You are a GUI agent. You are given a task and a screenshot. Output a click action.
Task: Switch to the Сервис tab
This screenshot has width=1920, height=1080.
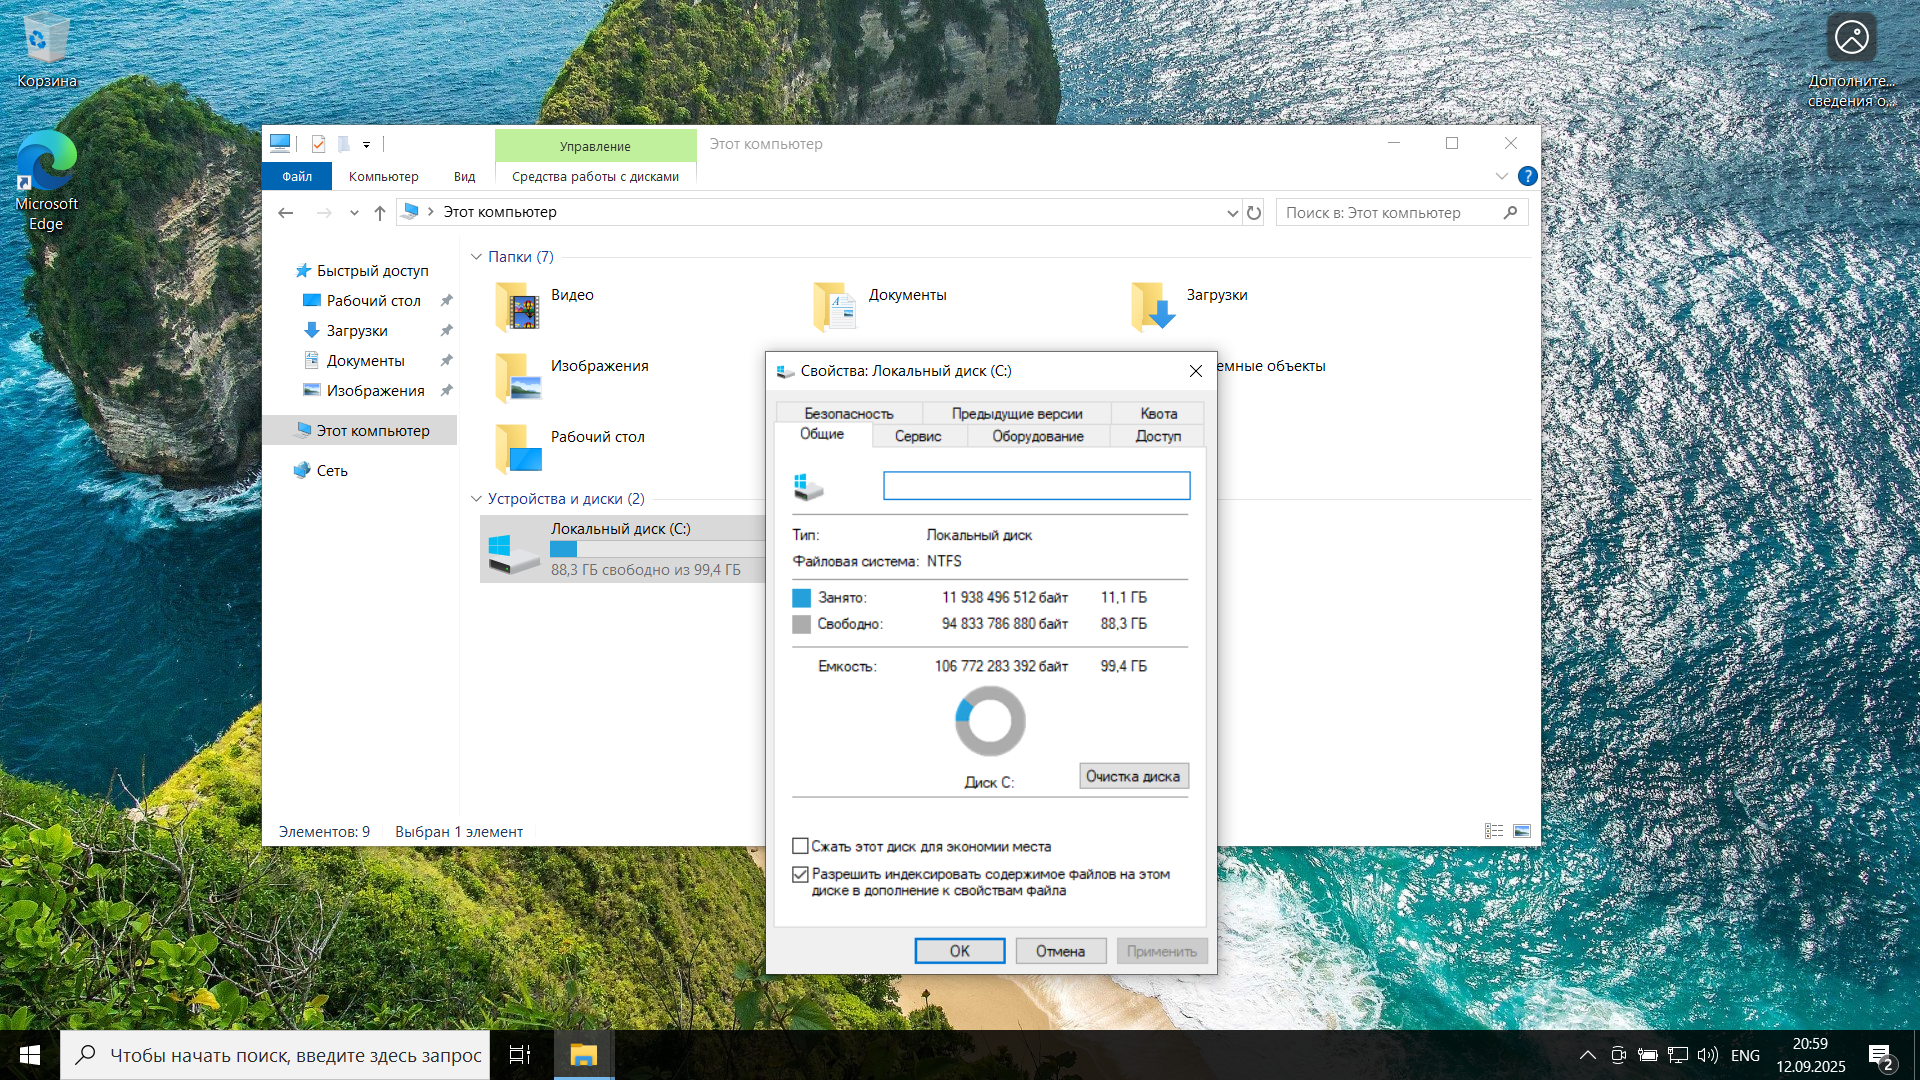[917, 436]
